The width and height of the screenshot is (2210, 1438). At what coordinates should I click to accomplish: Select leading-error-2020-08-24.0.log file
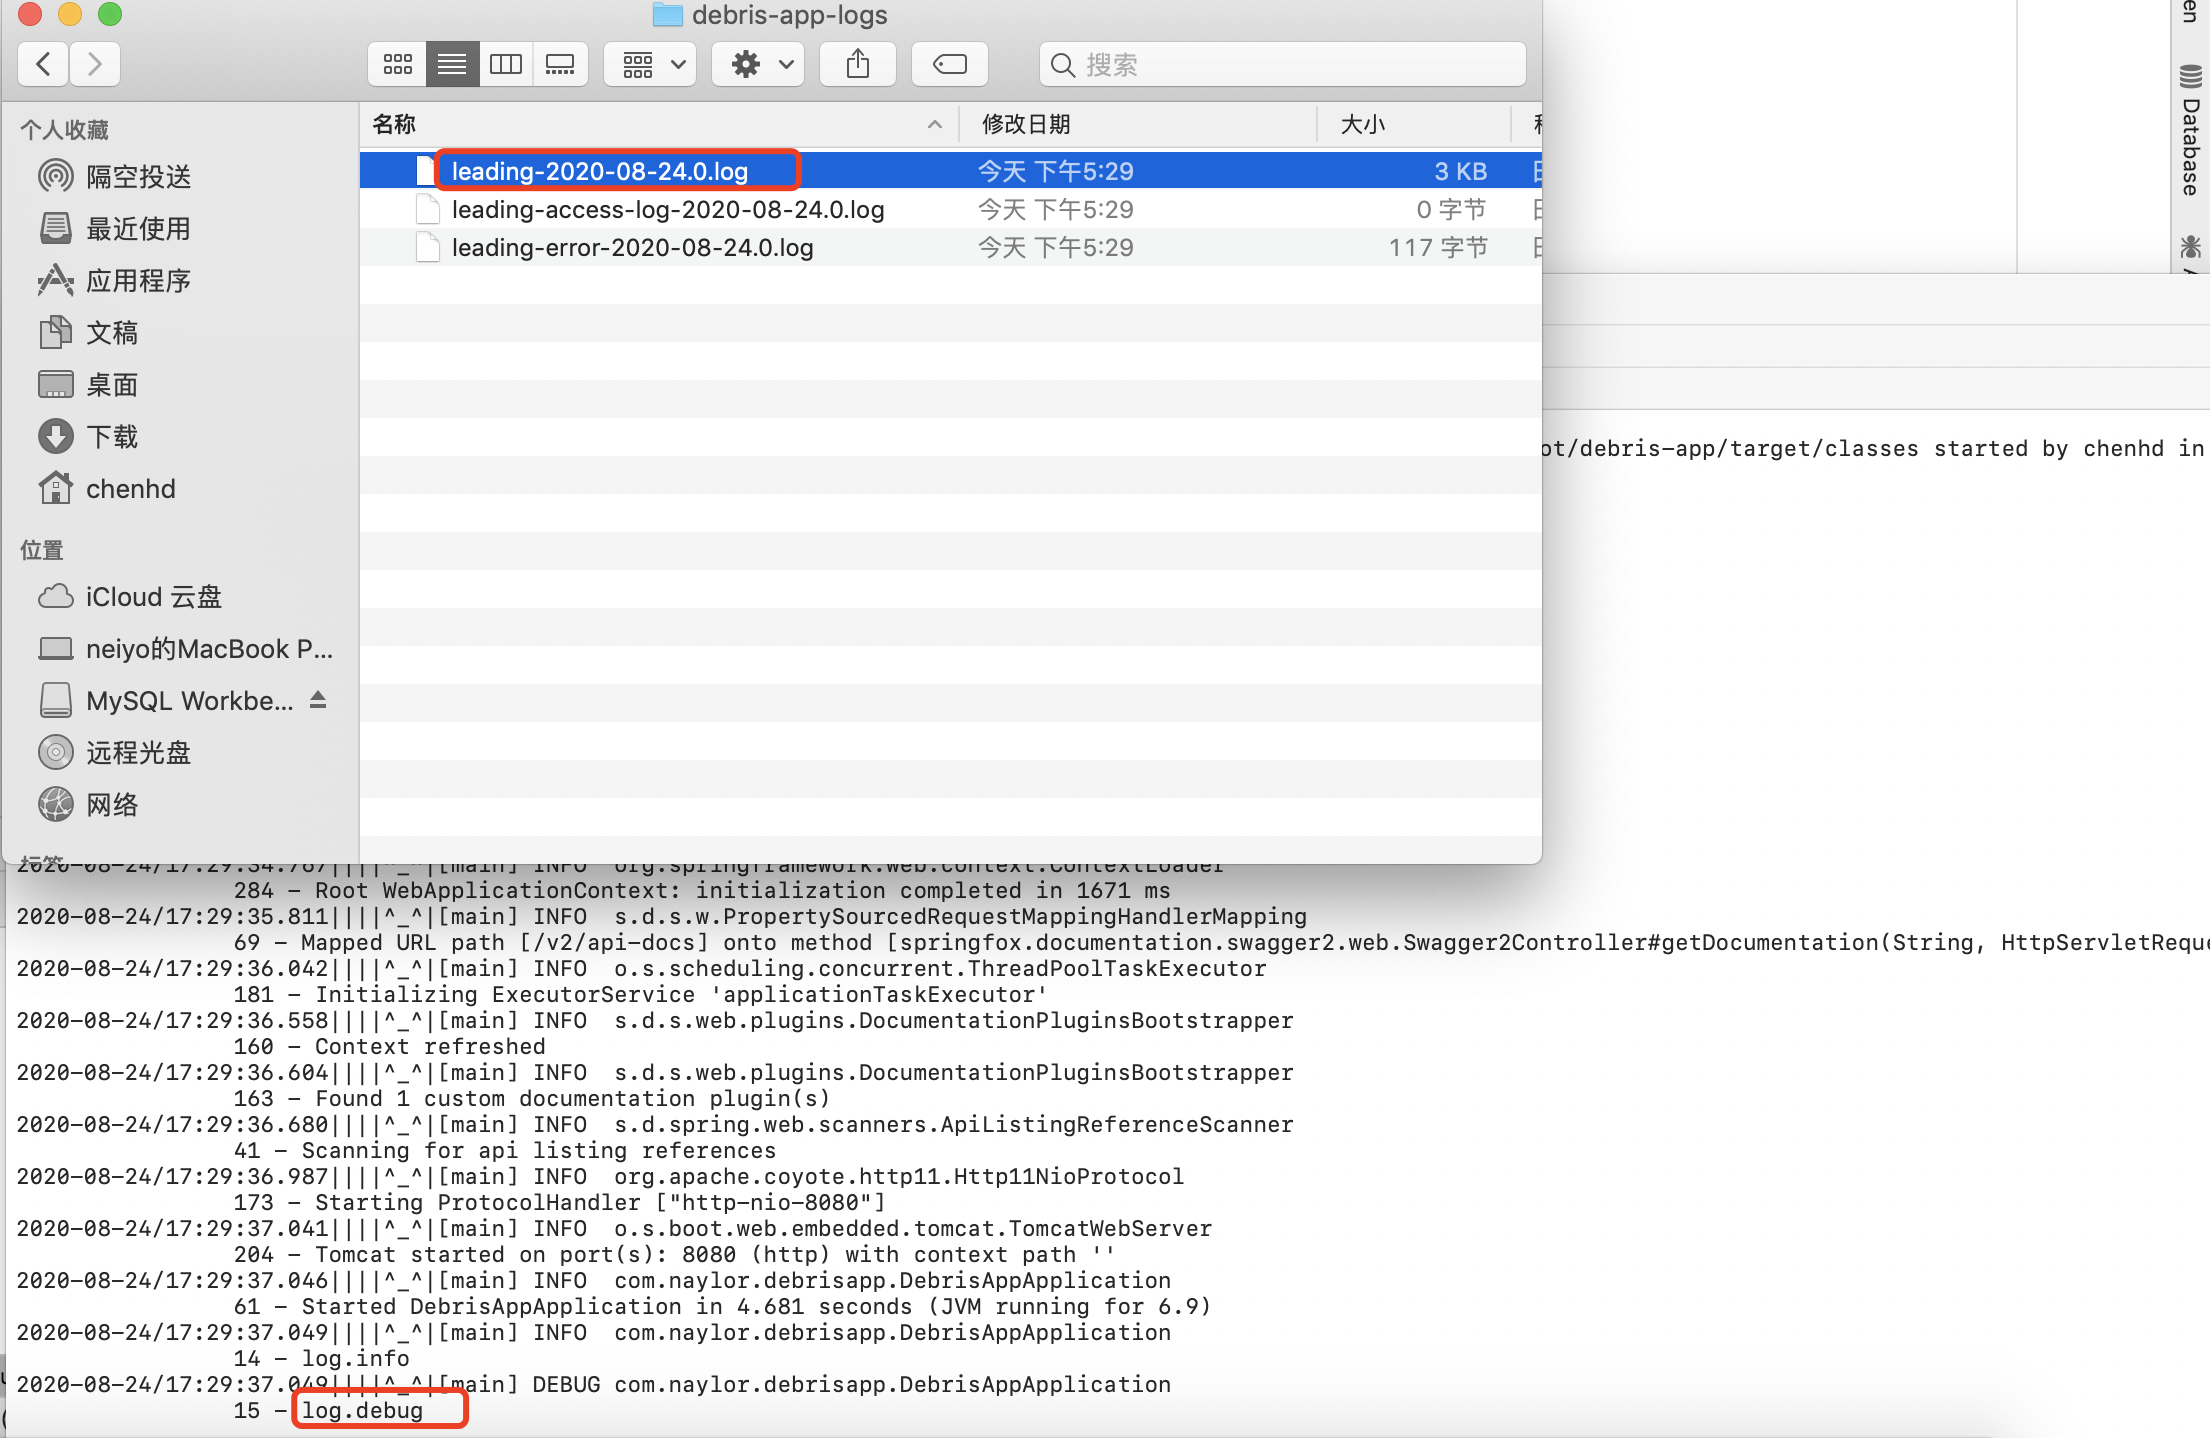click(x=950, y=247)
